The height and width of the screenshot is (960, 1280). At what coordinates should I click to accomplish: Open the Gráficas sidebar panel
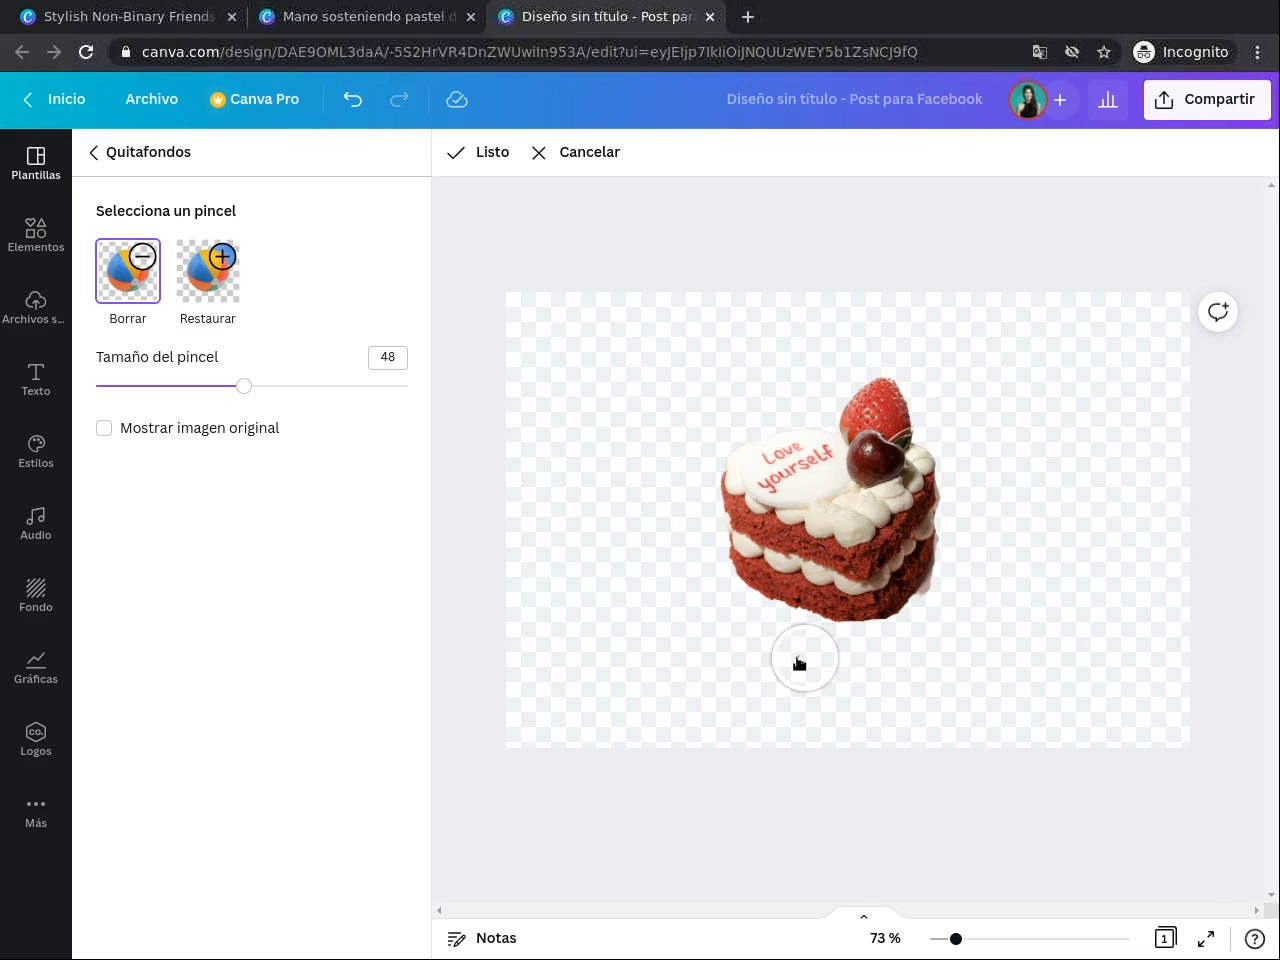(x=36, y=668)
